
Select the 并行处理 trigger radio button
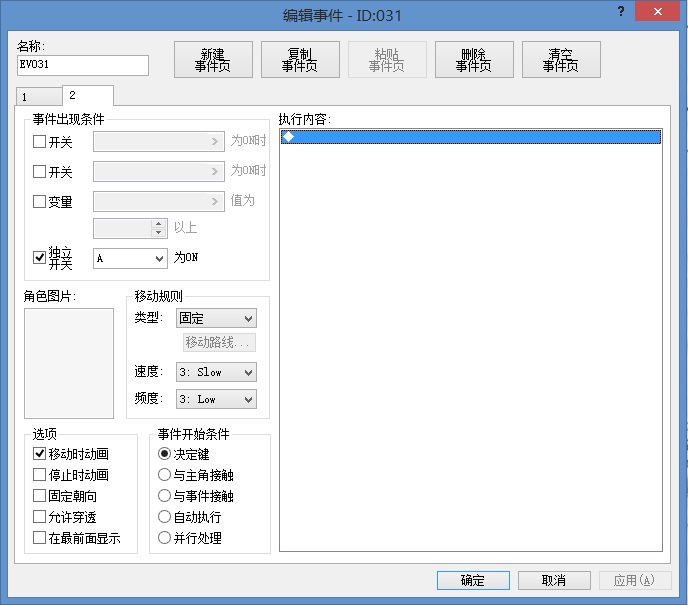coord(164,538)
